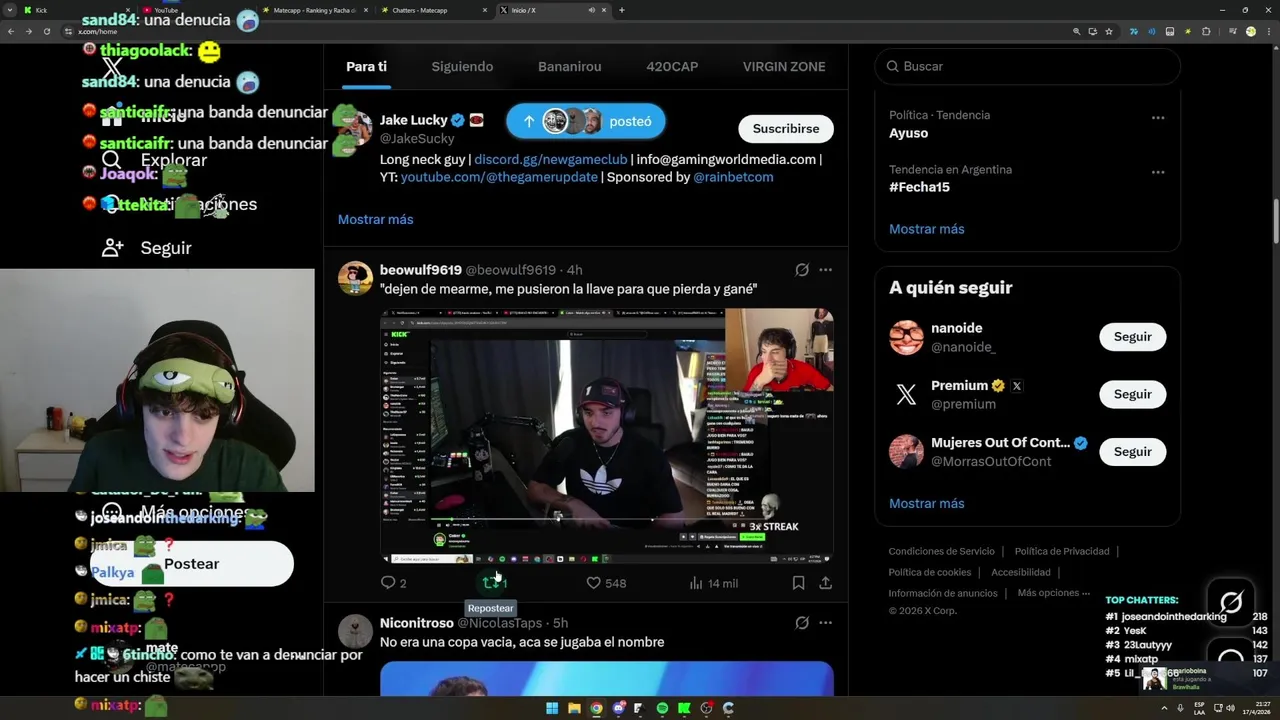Open nanoide's avatar in A quién seguir

pyautogui.click(x=906, y=337)
